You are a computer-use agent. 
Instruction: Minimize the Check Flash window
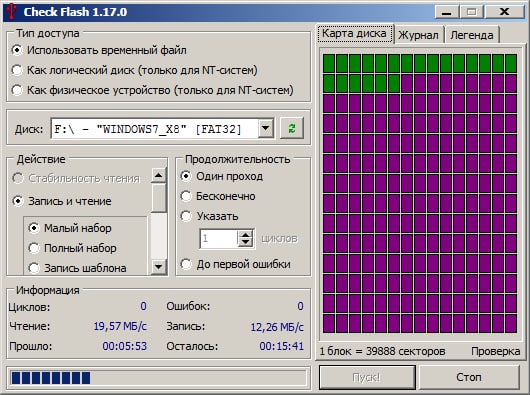447,12
